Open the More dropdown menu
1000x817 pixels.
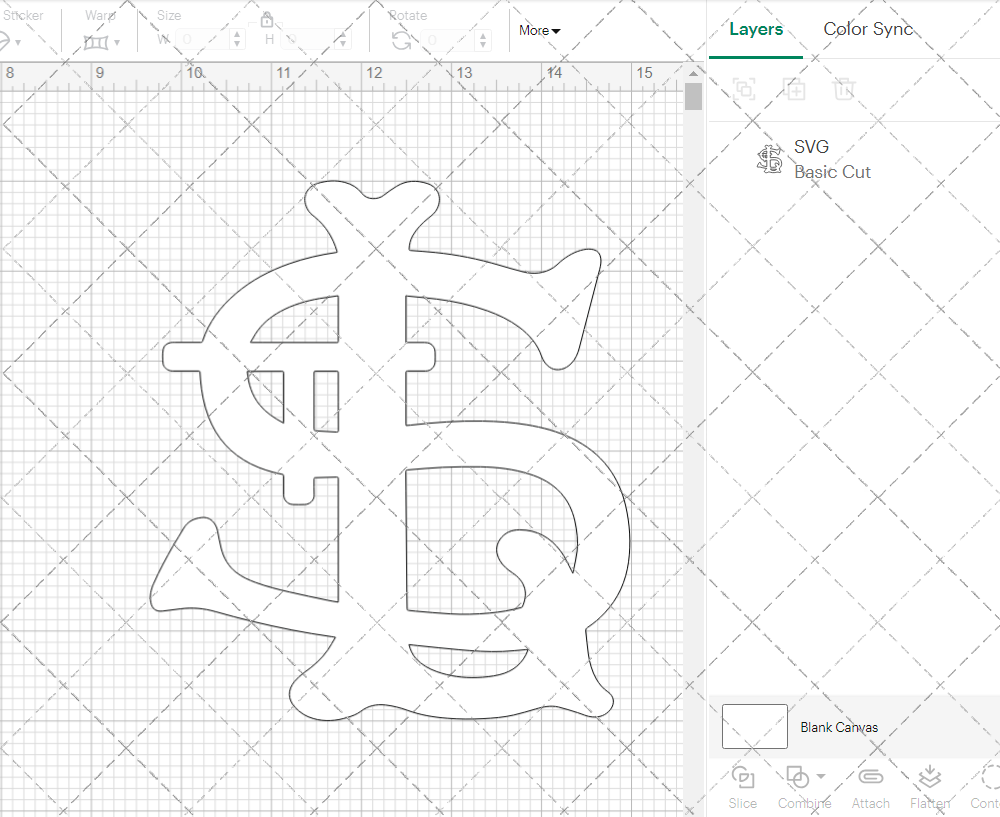click(540, 31)
